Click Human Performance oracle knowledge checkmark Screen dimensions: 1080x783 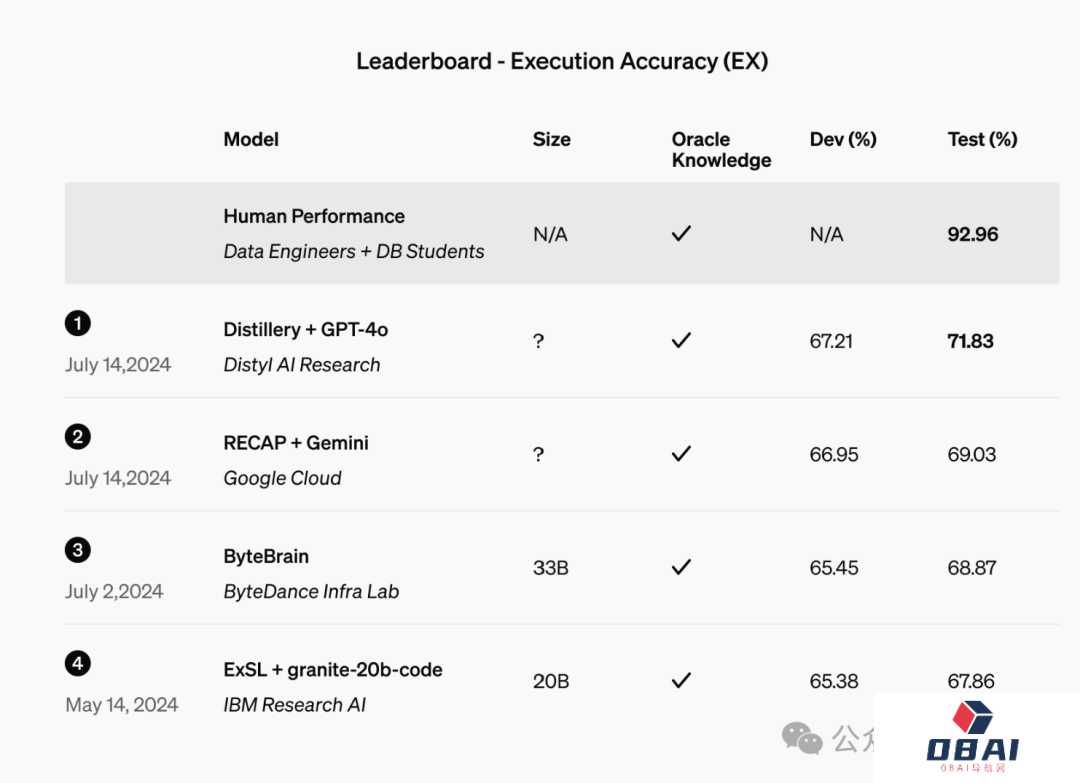(681, 234)
